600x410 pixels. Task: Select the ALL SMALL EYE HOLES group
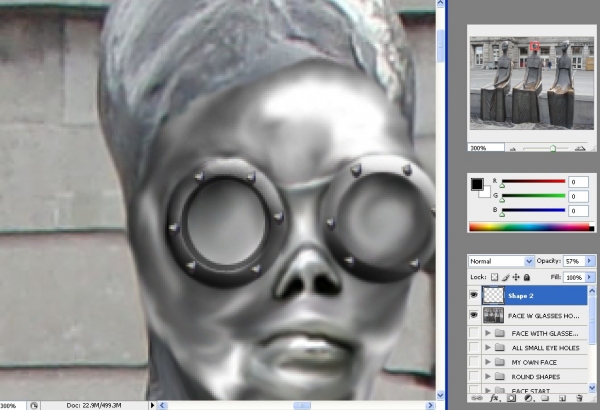[x=527, y=348]
